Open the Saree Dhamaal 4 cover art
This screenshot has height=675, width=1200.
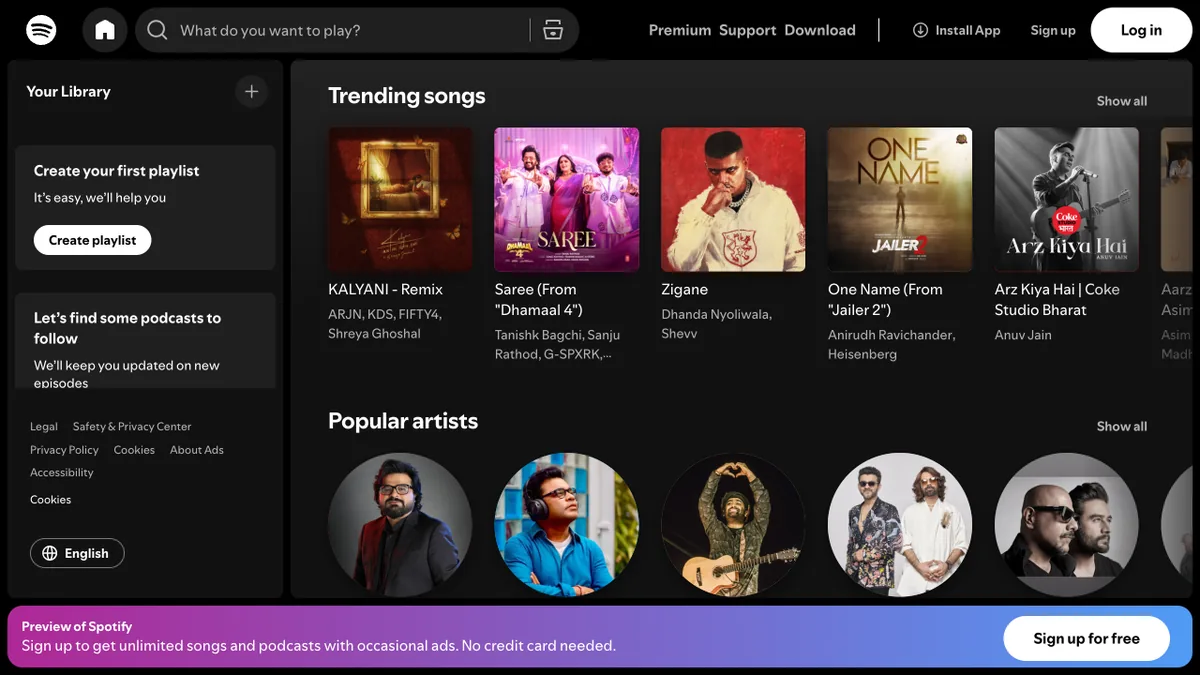567,199
